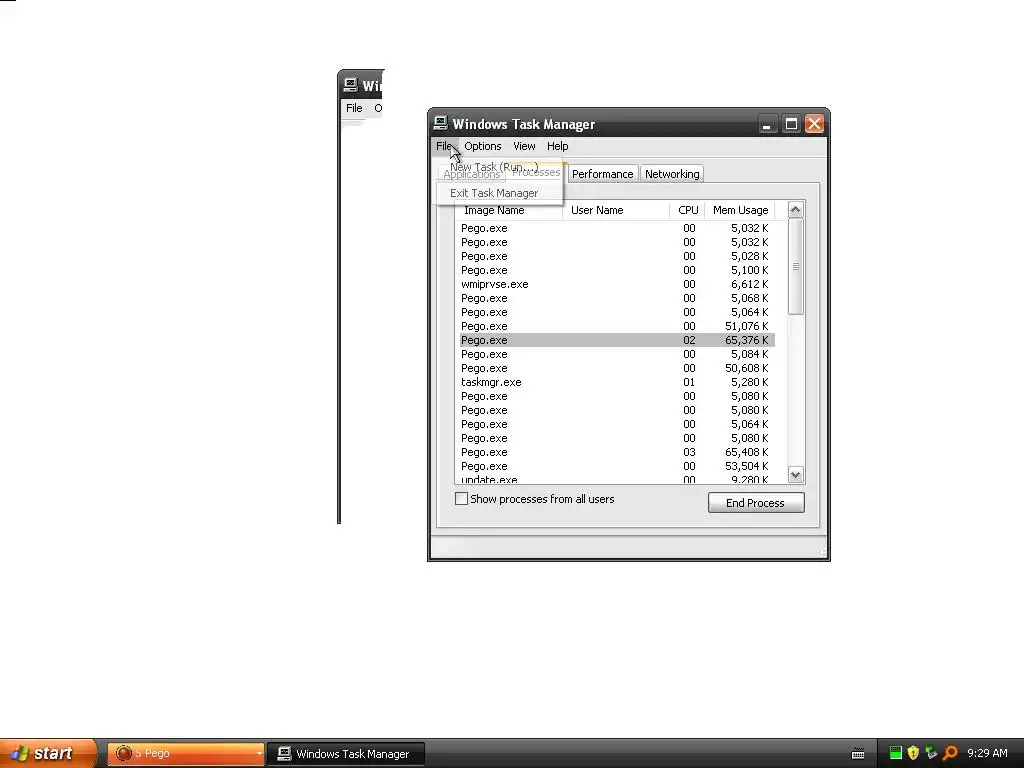Select the update.exe process row
This screenshot has height=768, width=1024.
point(617,479)
